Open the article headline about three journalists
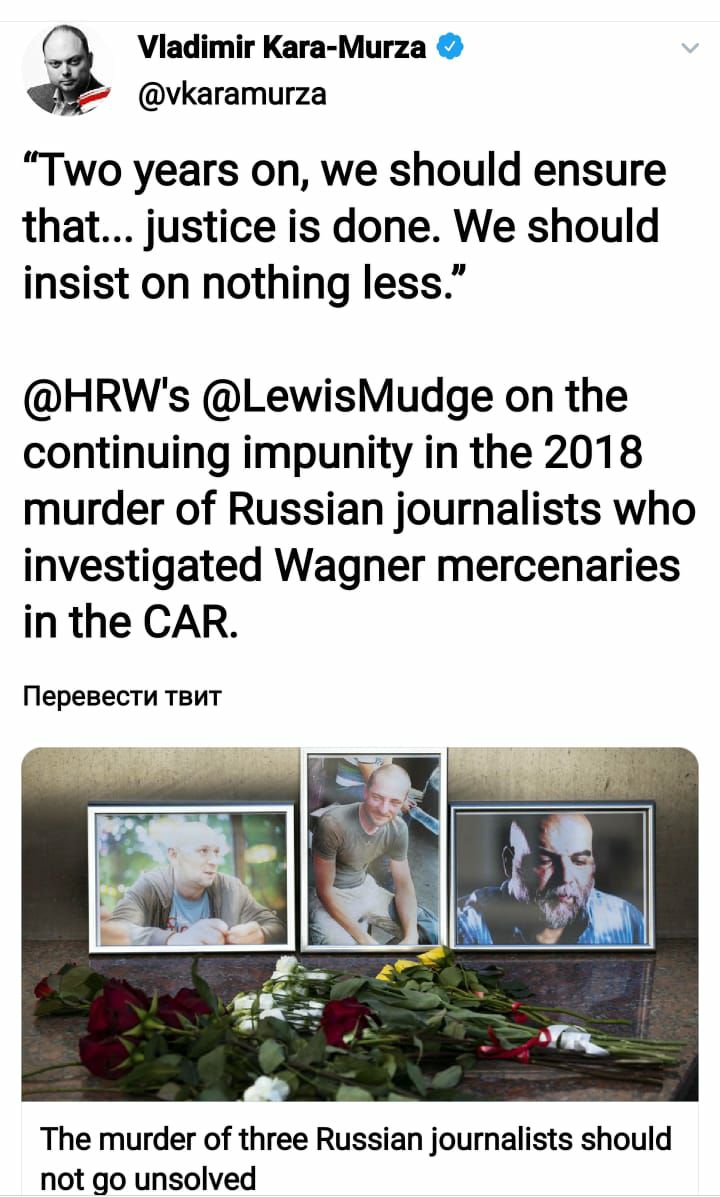 356,1157
